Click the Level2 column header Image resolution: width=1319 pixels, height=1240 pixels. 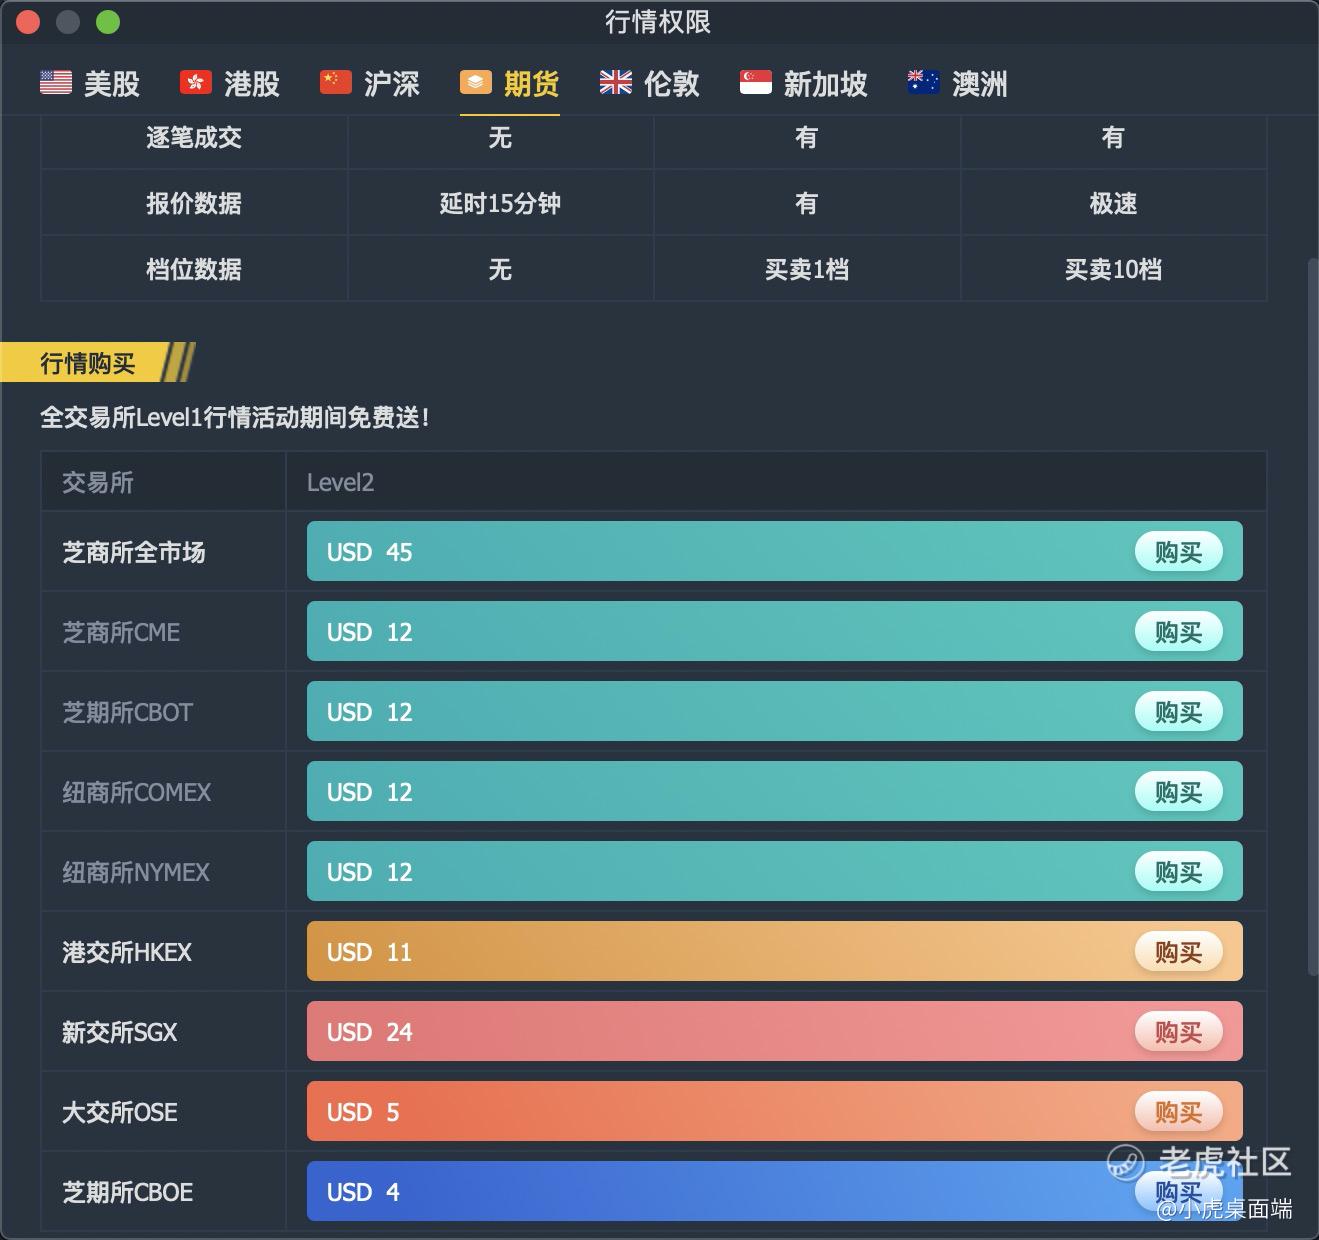340,482
